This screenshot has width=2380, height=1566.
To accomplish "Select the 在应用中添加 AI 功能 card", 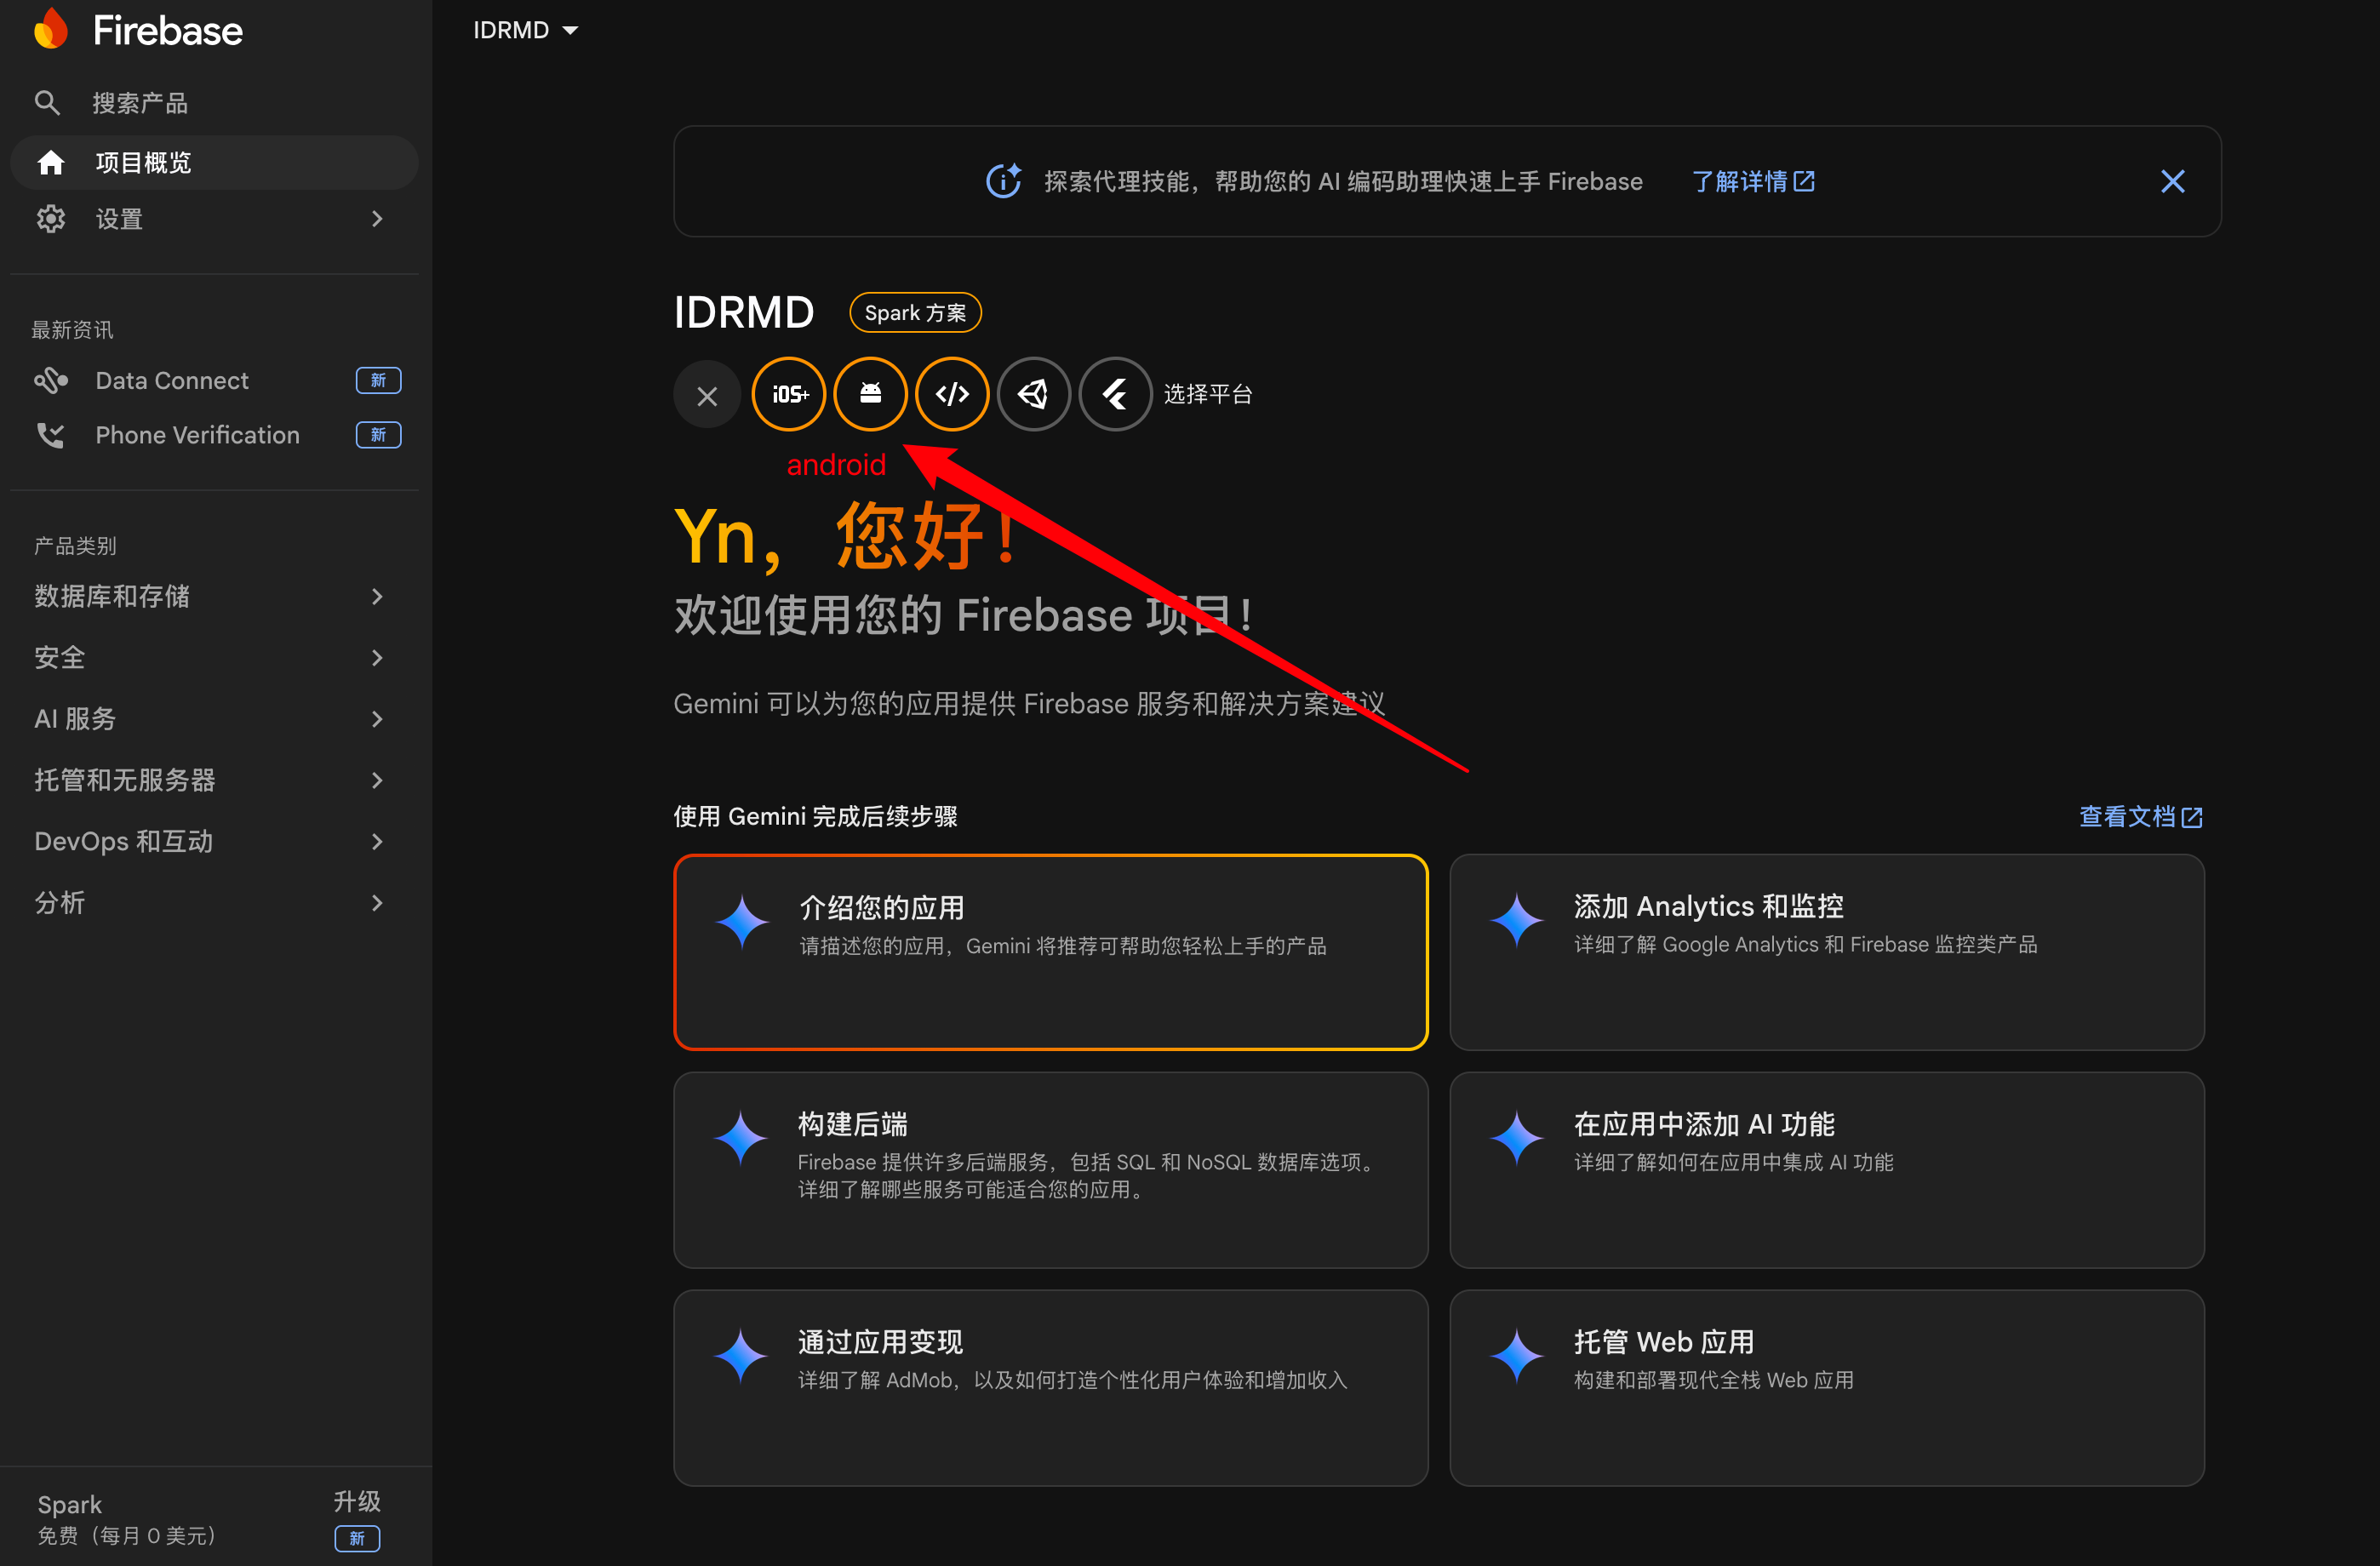I will [1827, 1170].
